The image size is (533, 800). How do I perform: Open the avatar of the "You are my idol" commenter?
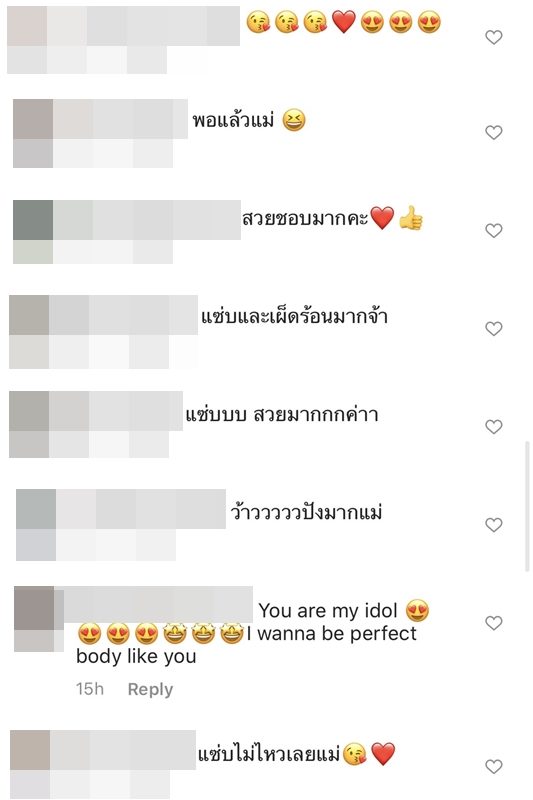pos(36,619)
